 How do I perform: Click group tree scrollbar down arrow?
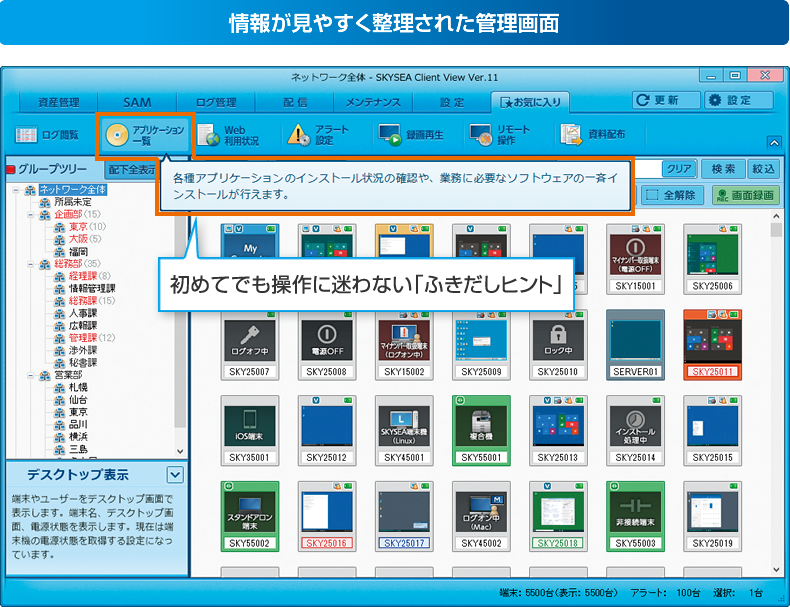180,451
